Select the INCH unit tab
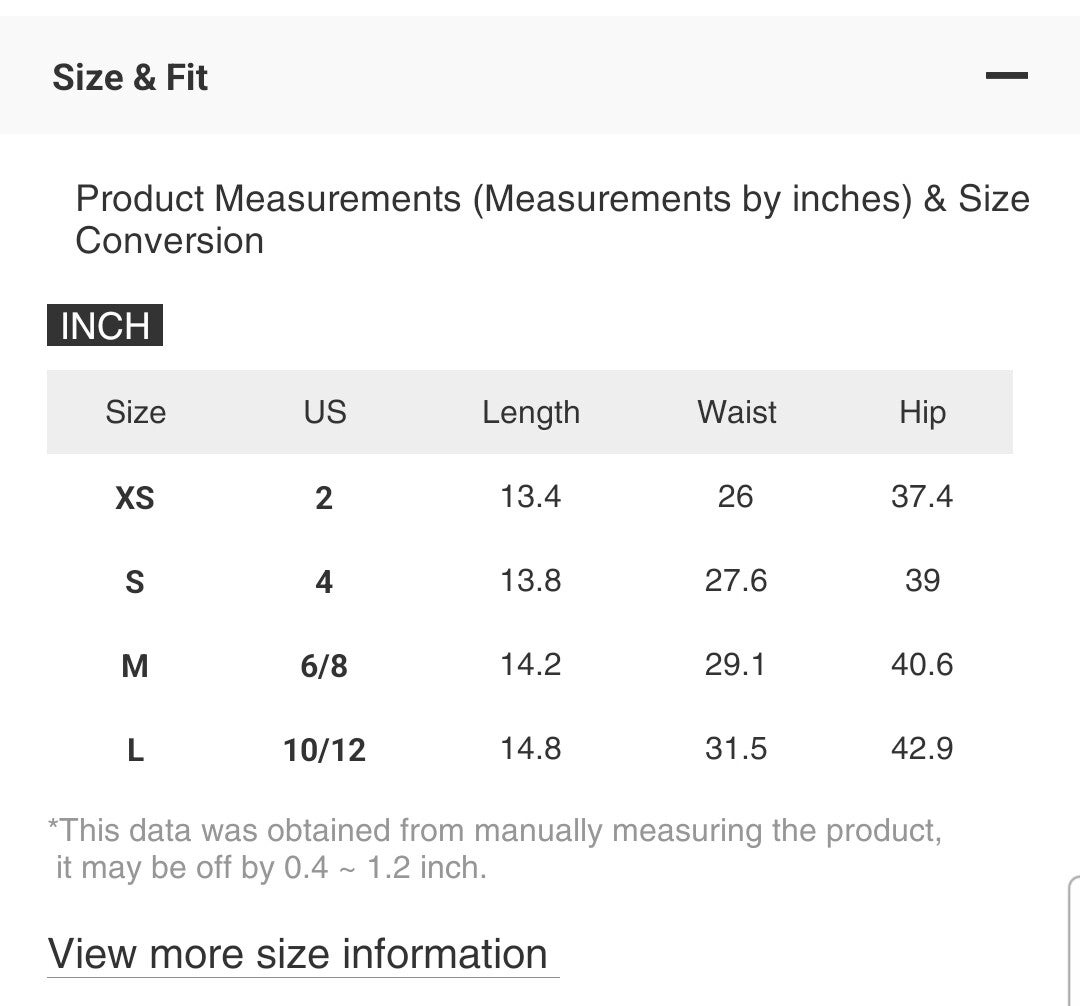Viewport: 1080px width, 1006px height. [x=105, y=326]
